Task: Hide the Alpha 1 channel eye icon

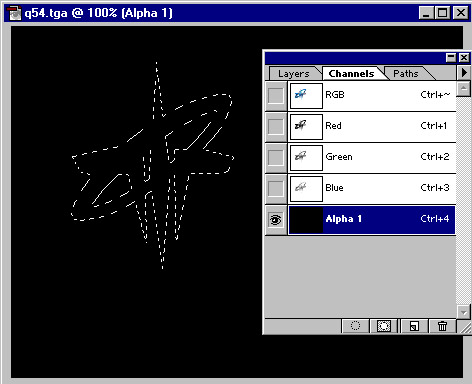Action: 276,220
